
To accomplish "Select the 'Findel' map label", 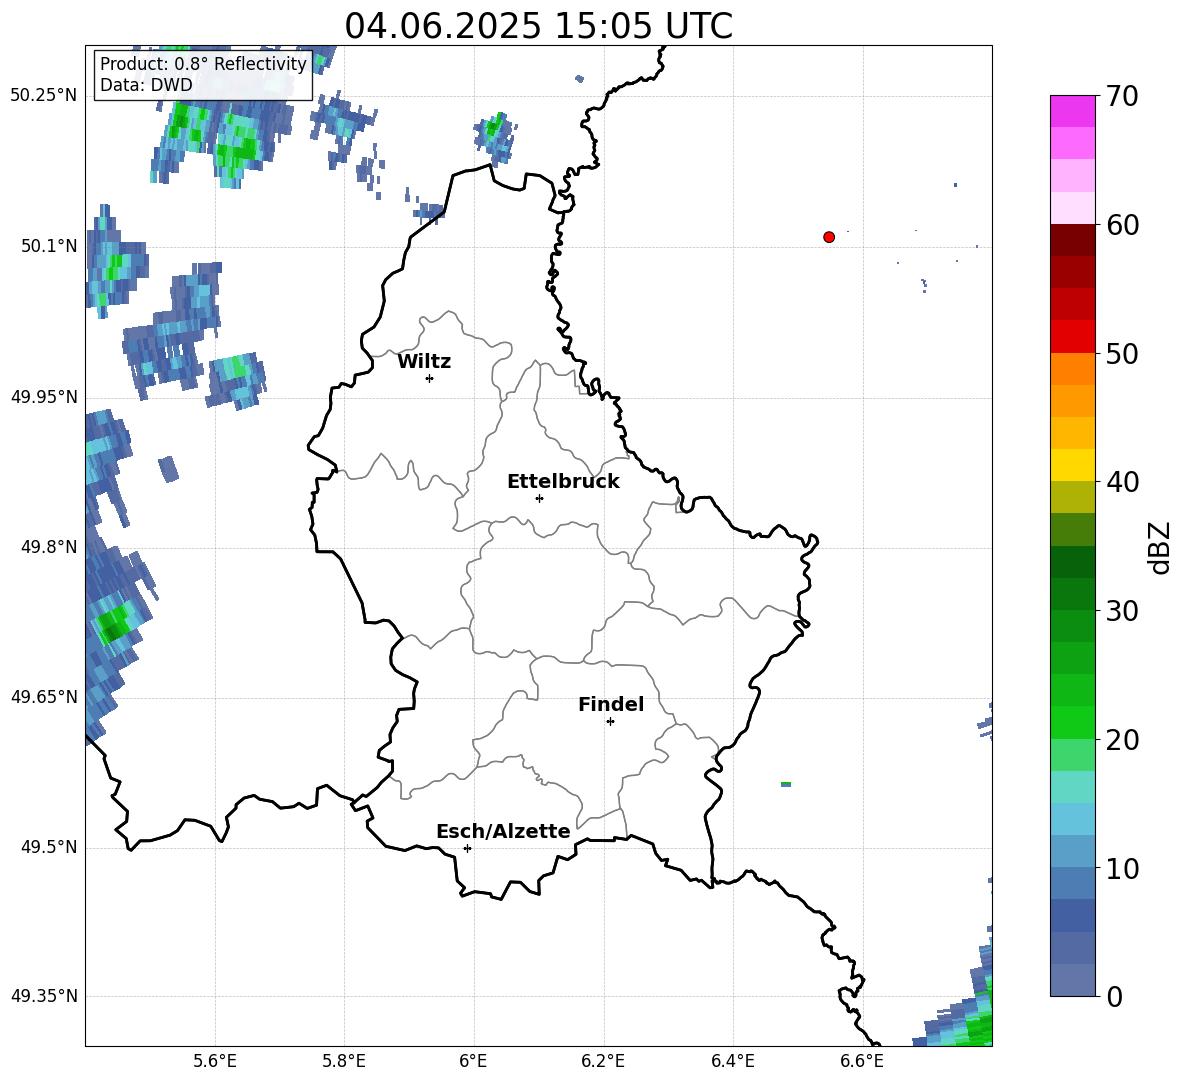I will point(611,704).
